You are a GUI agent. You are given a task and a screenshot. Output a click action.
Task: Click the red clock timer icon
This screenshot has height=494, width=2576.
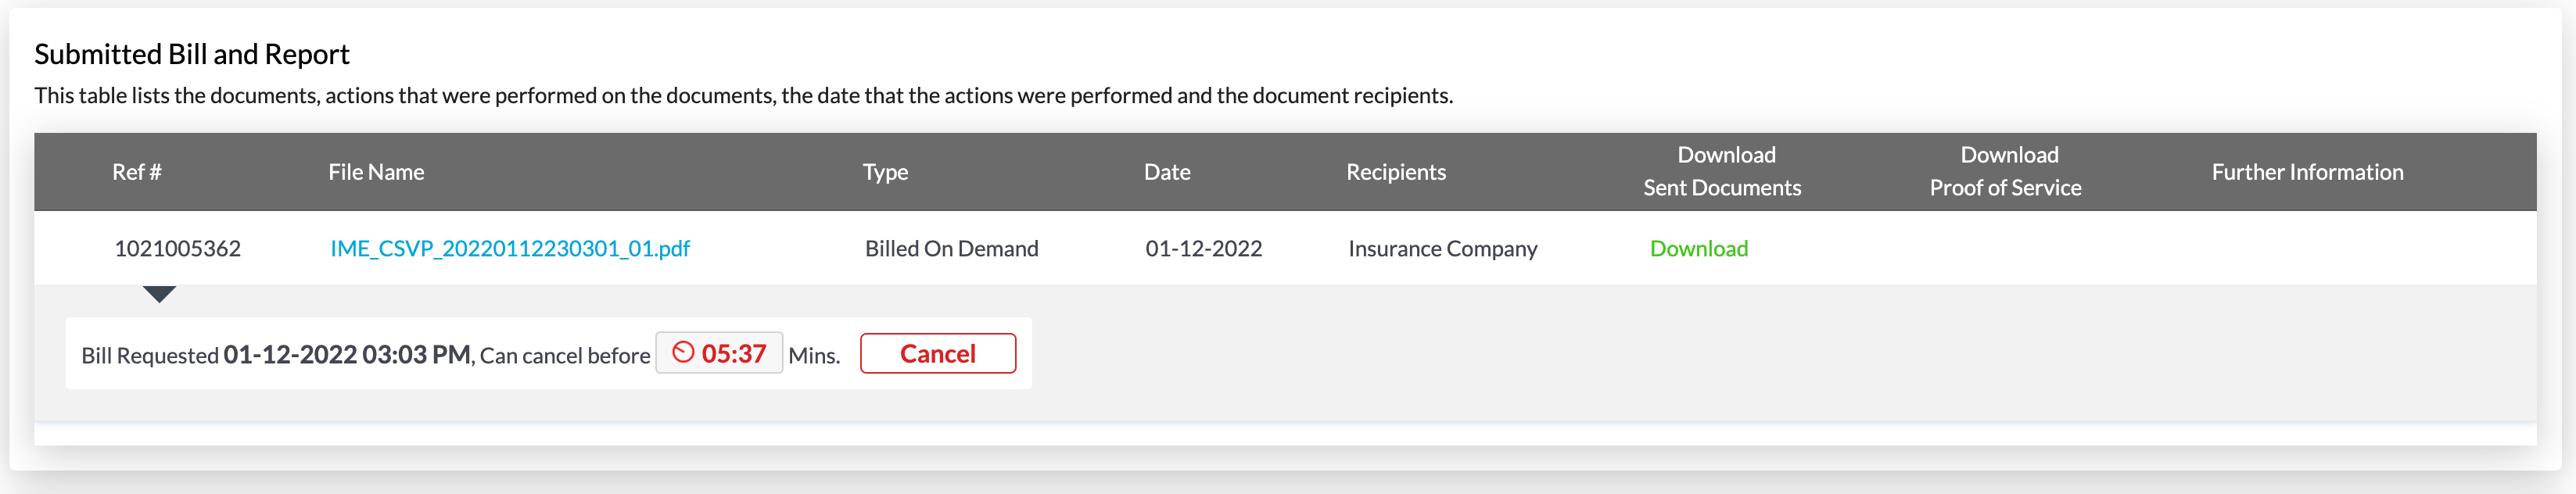click(683, 352)
